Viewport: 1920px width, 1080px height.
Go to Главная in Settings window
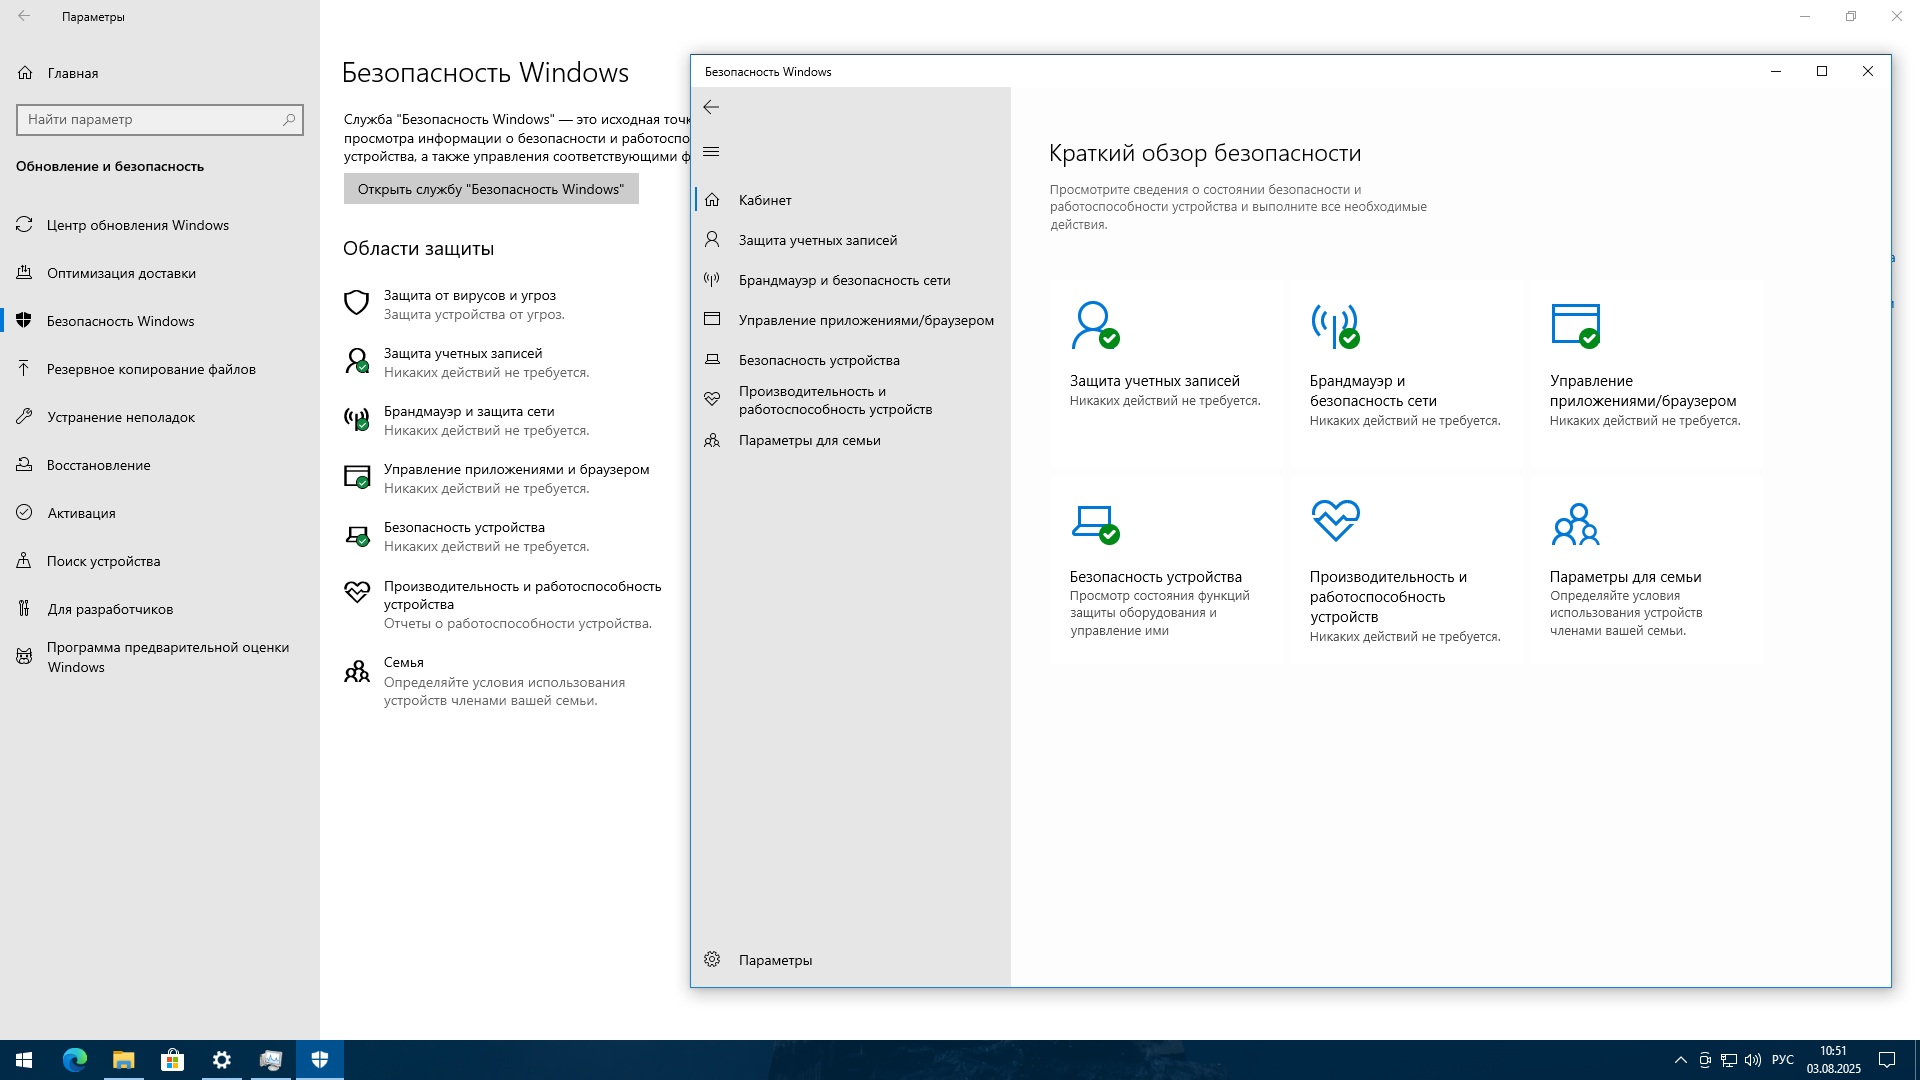pyautogui.click(x=160, y=73)
